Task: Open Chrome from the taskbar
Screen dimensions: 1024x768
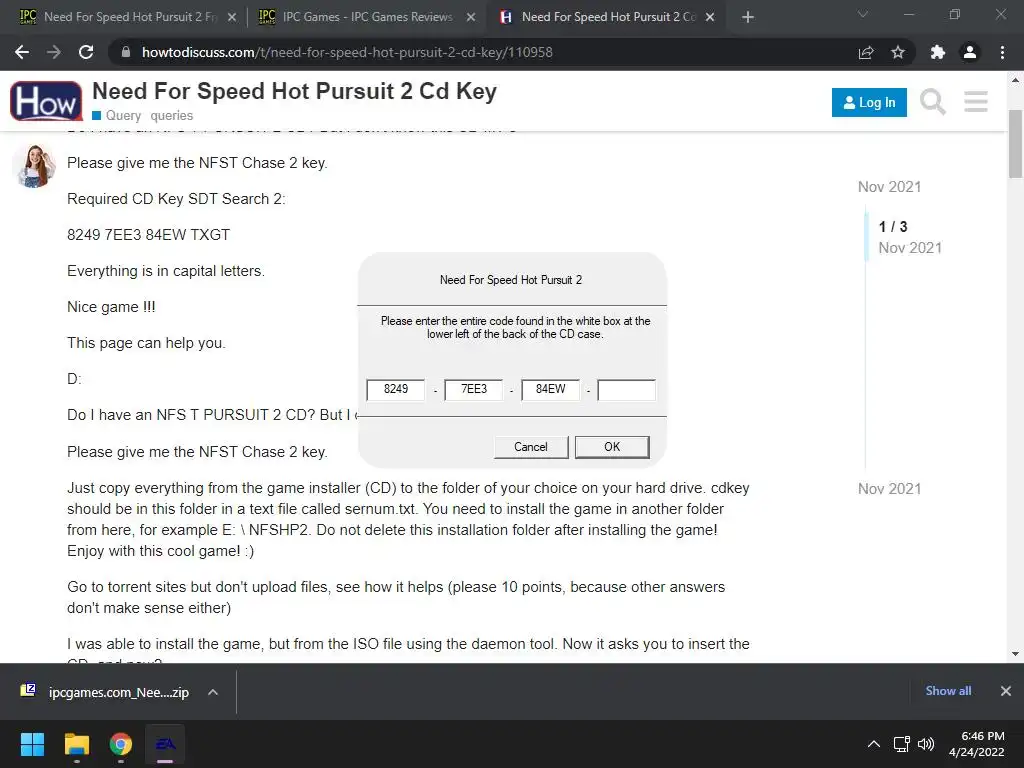Action: pyautogui.click(x=121, y=744)
